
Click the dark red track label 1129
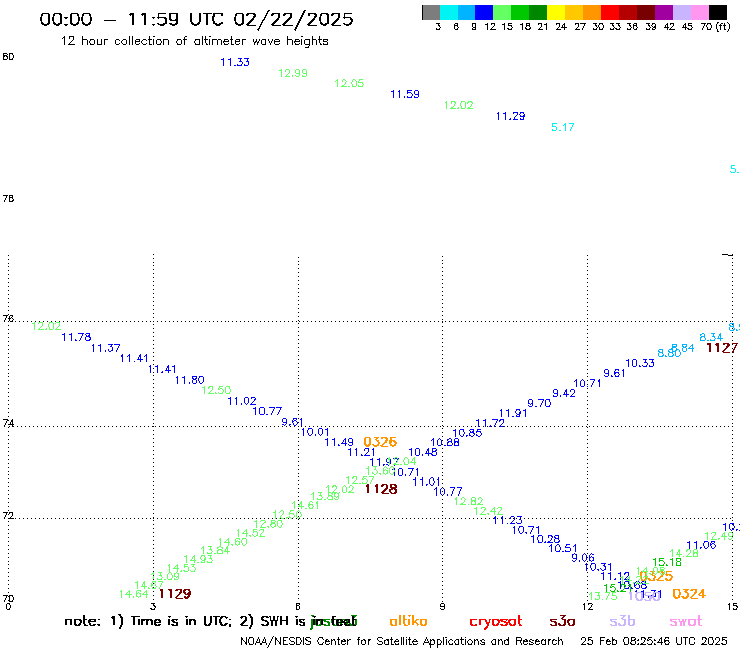point(175,594)
